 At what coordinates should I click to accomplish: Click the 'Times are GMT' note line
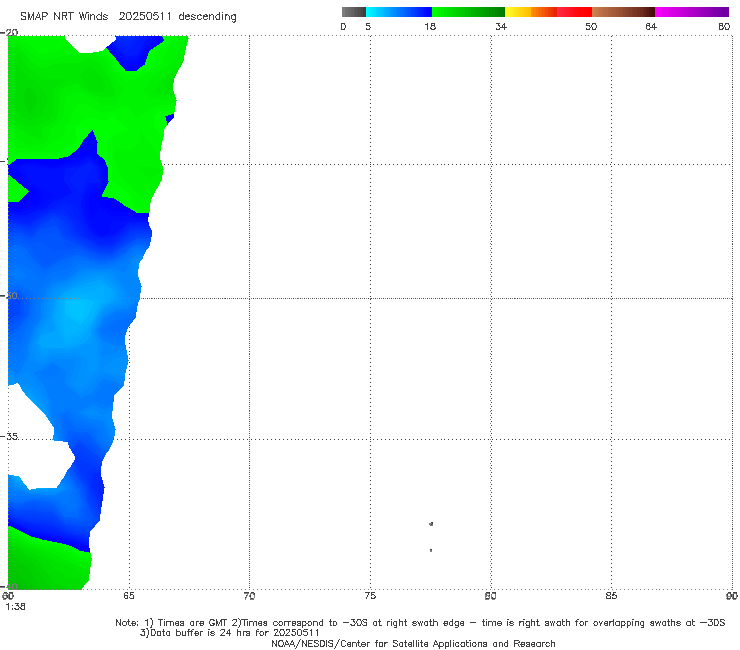(420, 623)
